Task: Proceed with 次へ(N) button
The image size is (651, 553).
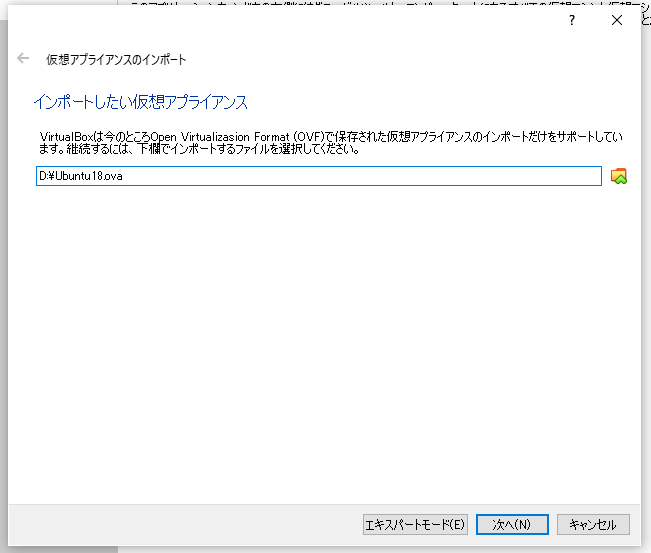Action: (512, 525)
